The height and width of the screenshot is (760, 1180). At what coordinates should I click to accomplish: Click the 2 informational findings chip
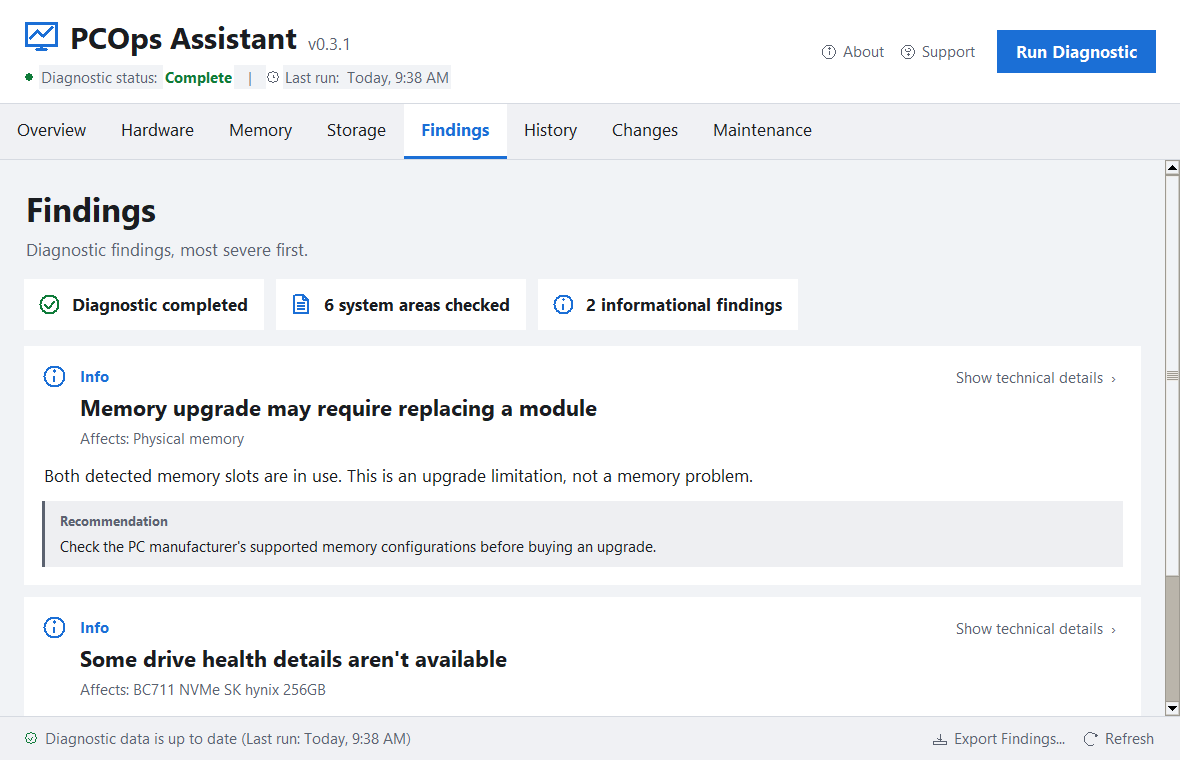pos(668,305)
